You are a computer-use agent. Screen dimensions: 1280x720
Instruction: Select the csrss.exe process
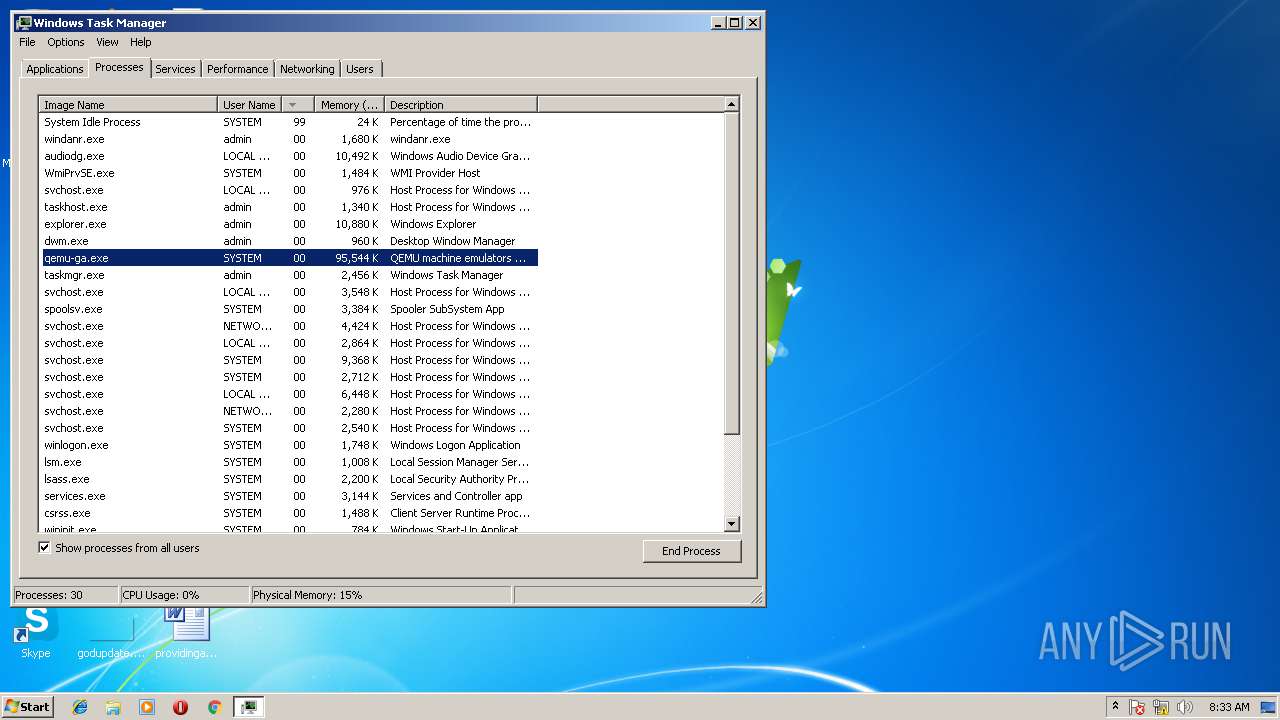(289, 513)
